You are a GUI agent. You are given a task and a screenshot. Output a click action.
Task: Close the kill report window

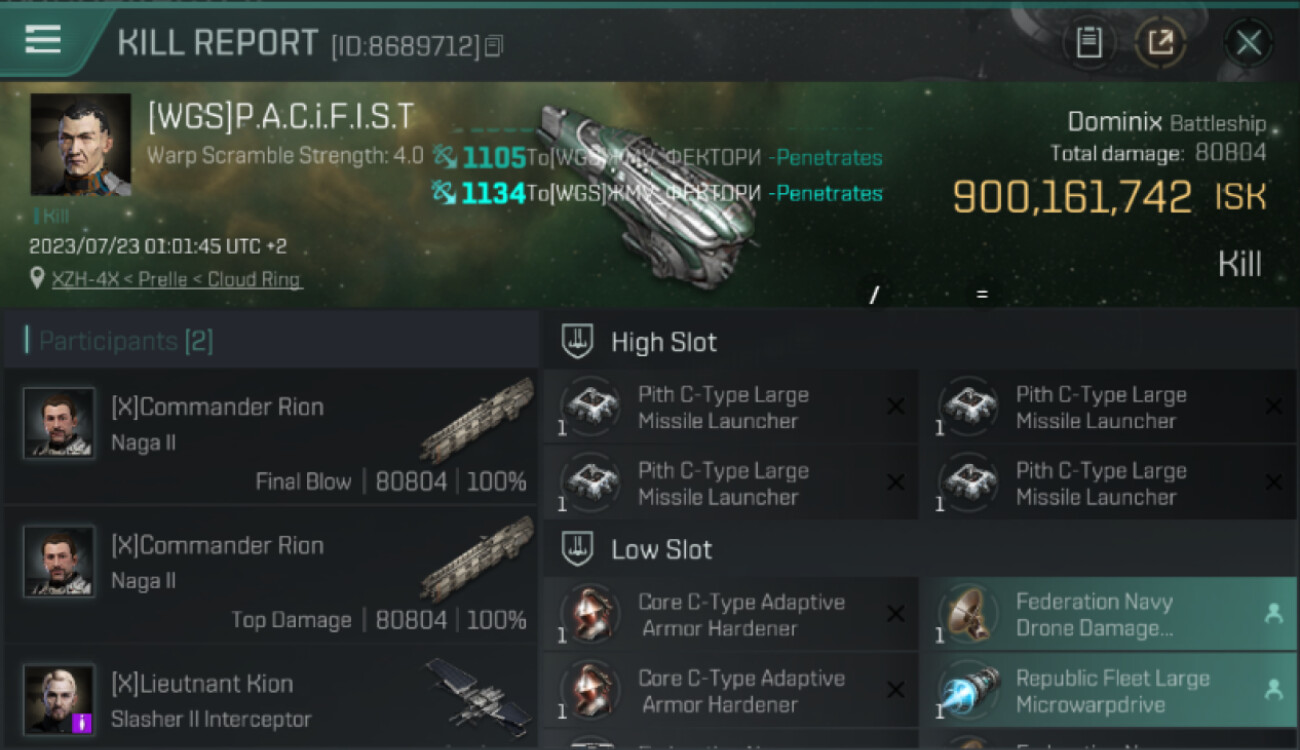1248,42
